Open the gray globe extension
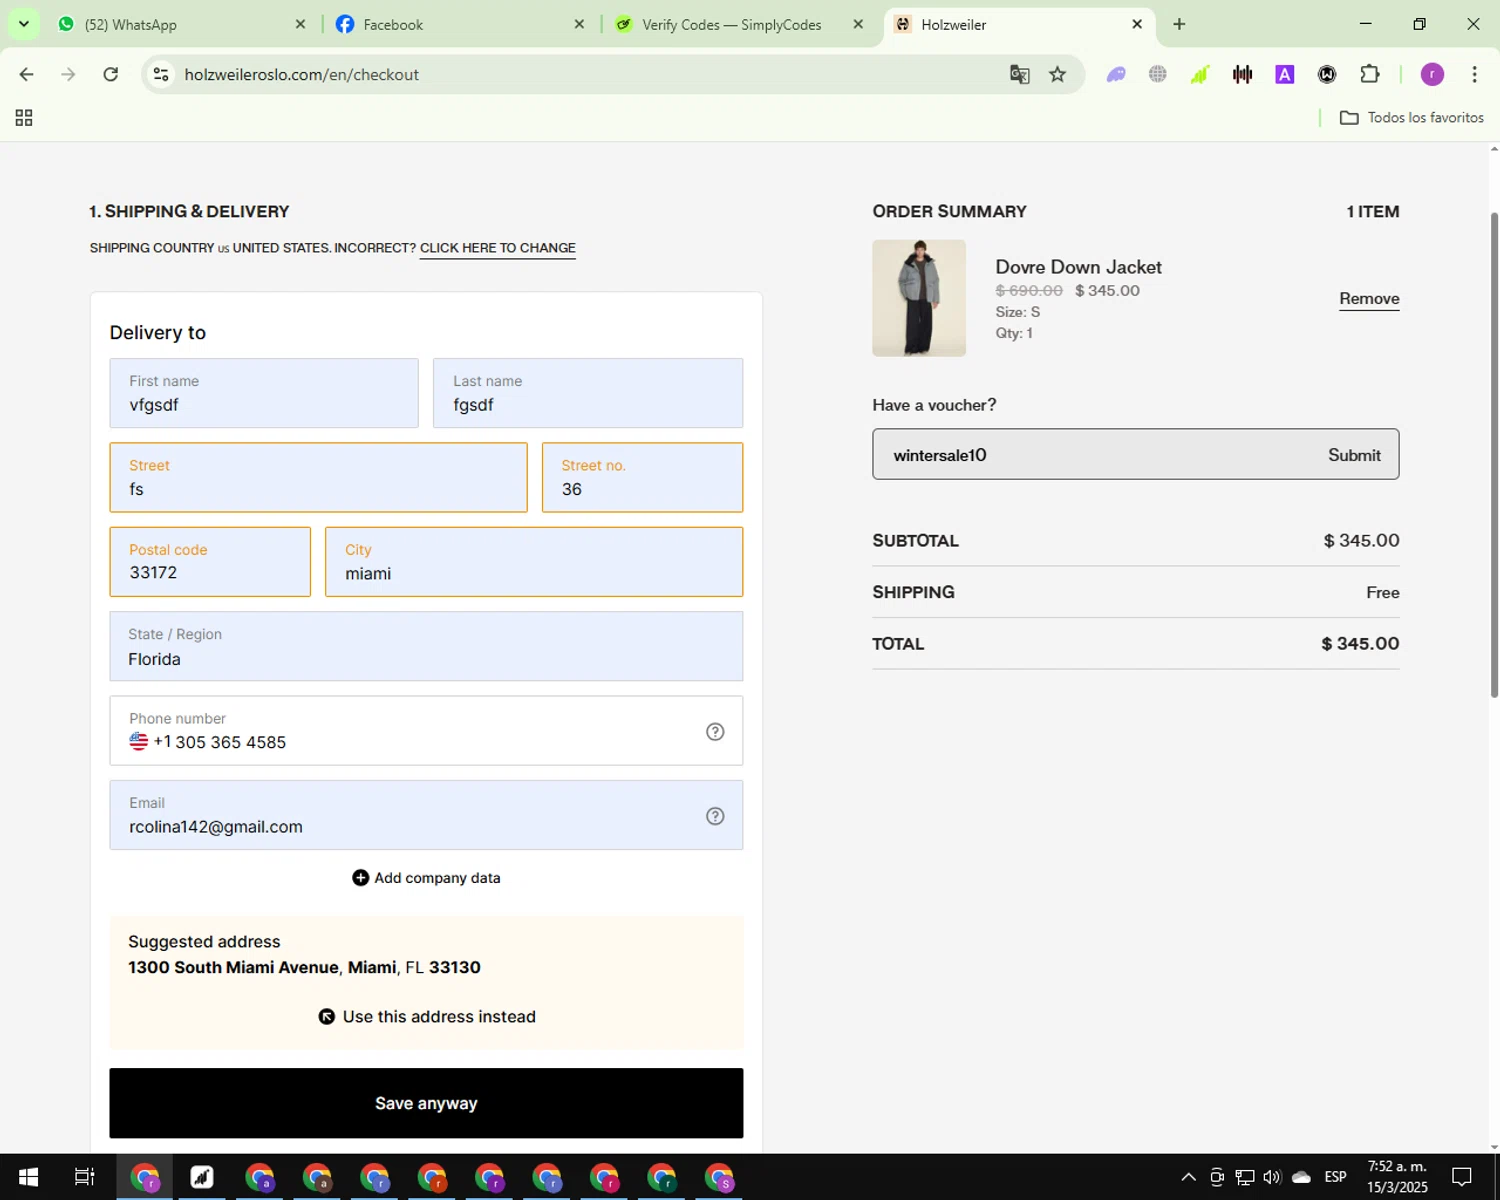 [1158, 74]
